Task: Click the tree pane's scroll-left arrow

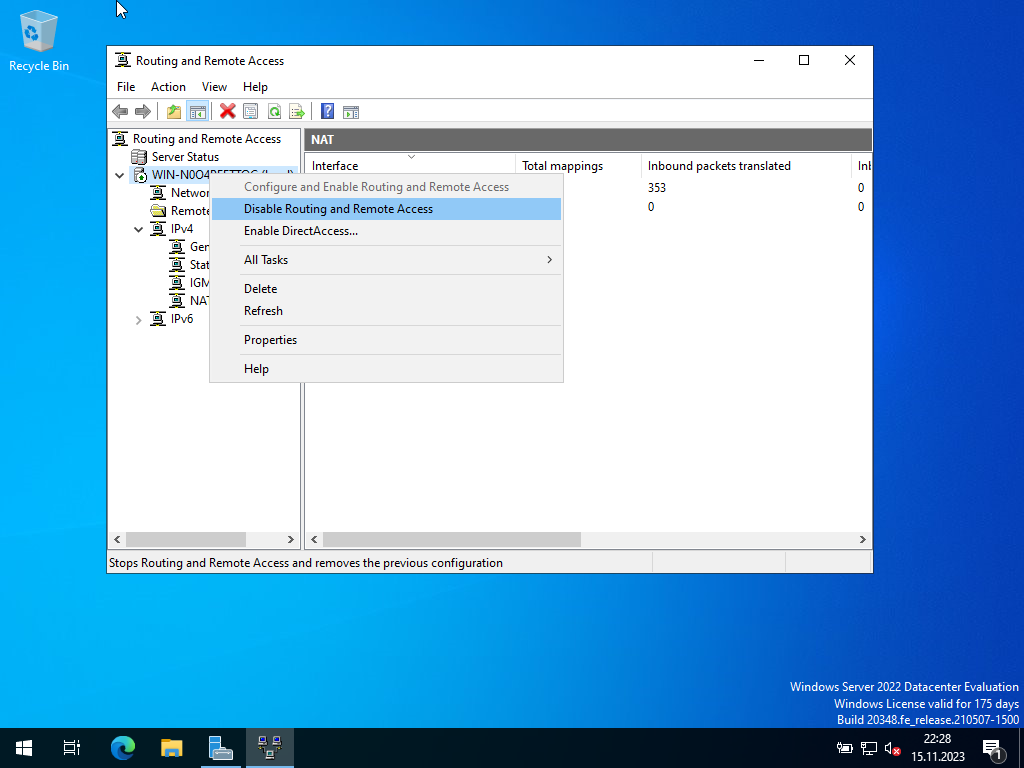Action: (118, 539)
